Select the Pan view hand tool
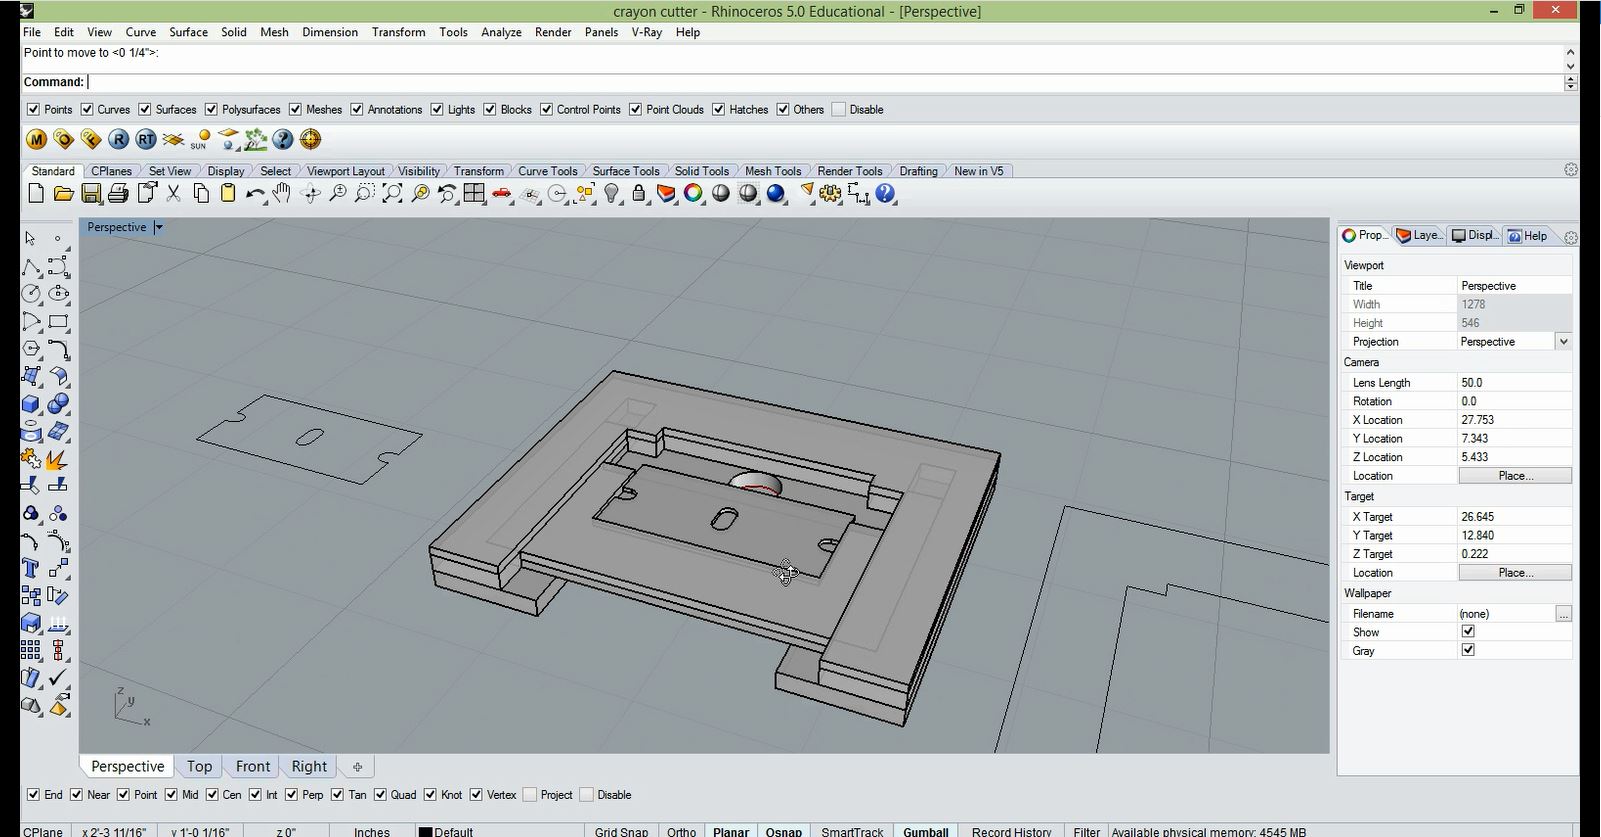The image size is (1601, 837). (282, 194)
